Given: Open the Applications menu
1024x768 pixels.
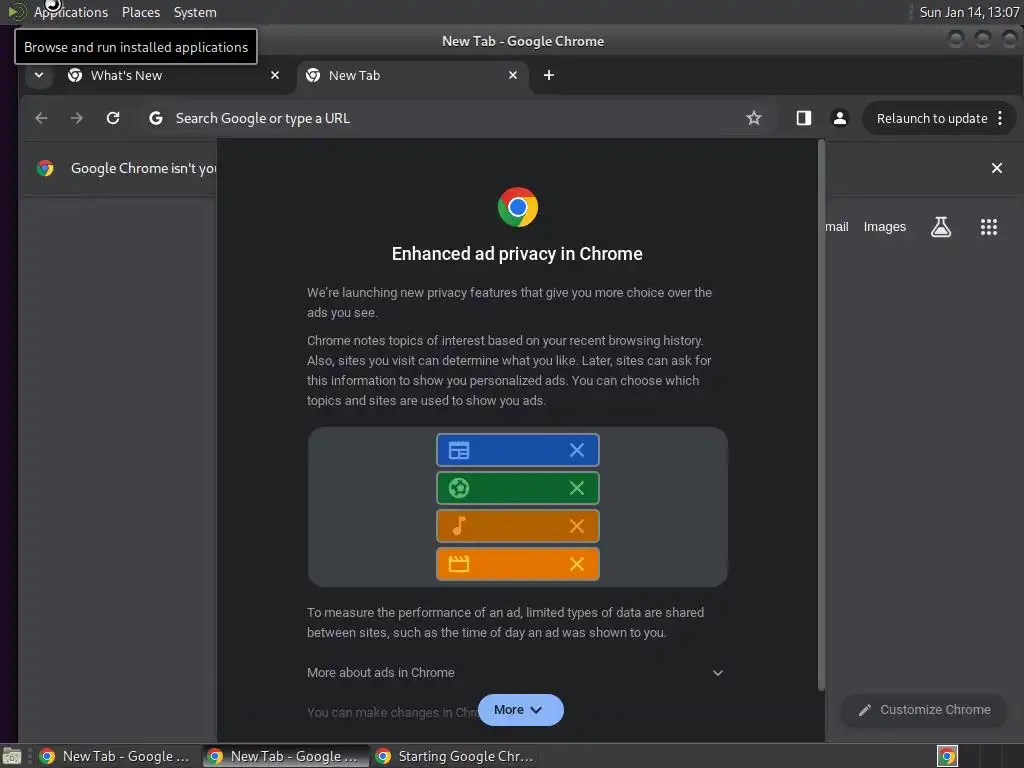Looking at the screenshot, I should 71,12.
